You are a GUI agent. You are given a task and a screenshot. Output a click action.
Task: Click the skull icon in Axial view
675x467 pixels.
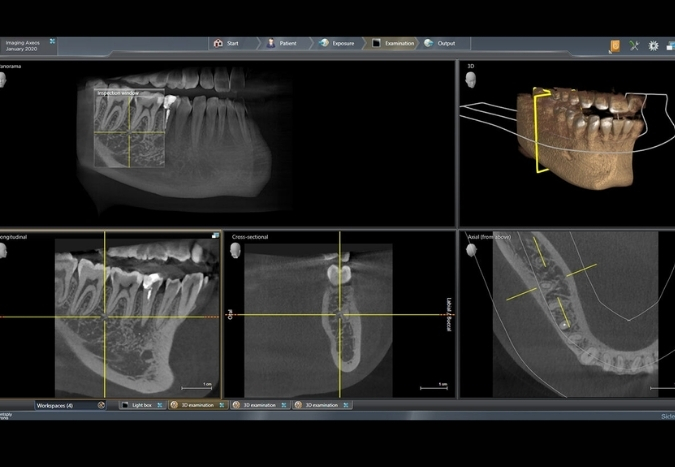tap(471, 249)
